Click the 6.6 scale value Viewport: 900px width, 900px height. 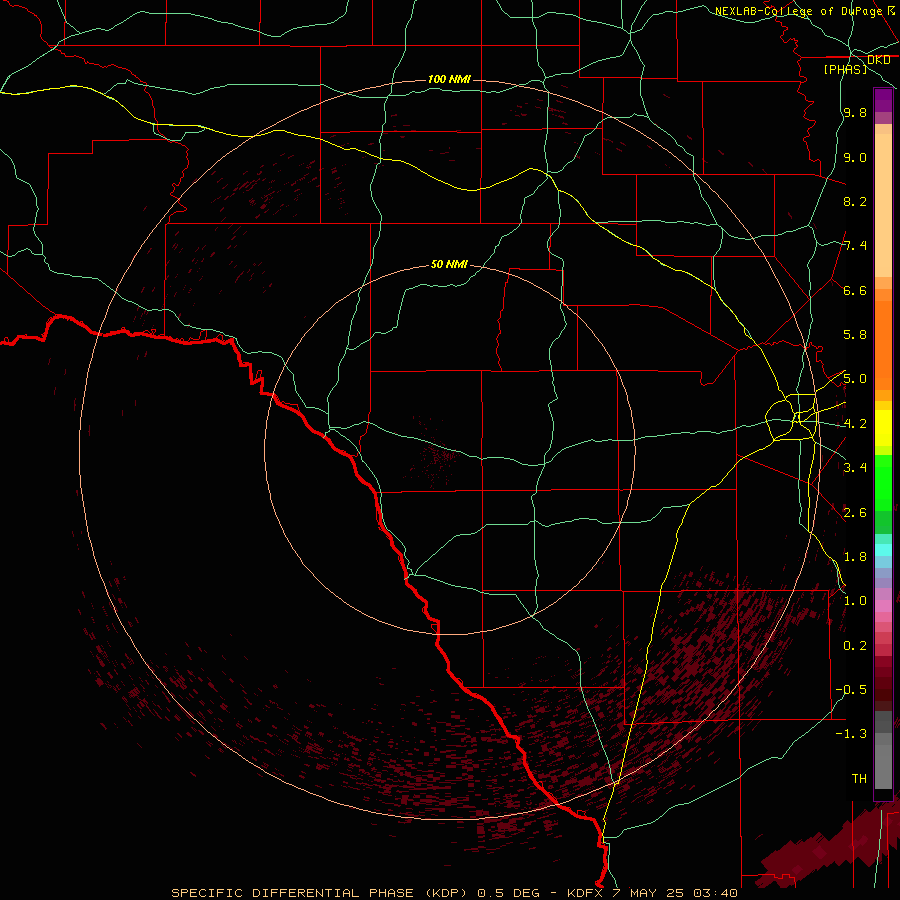pyautogui.click(x=855, y=290)
